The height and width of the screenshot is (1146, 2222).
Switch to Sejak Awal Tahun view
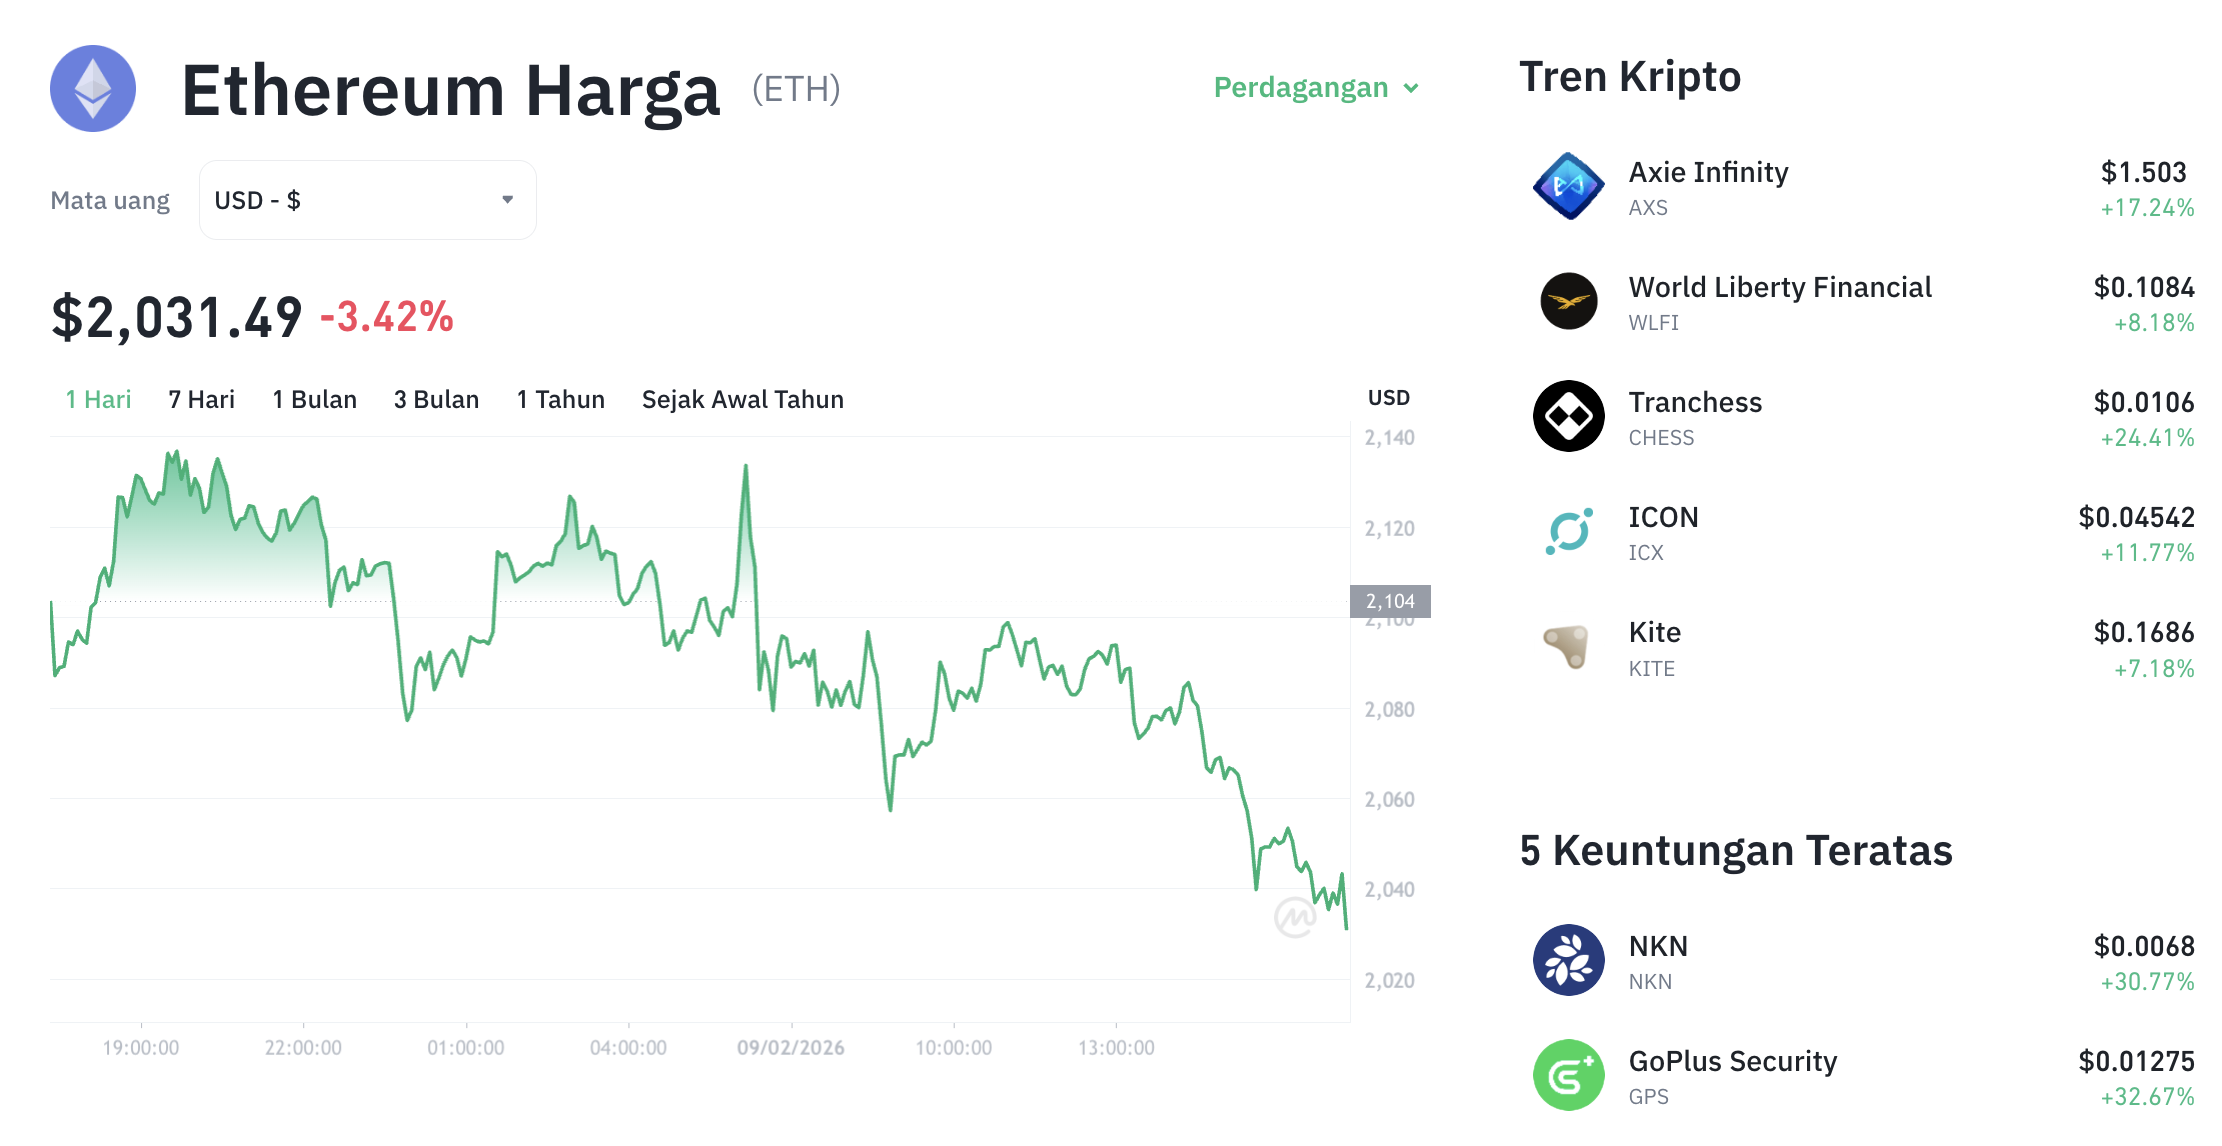[x=742, y=399]
